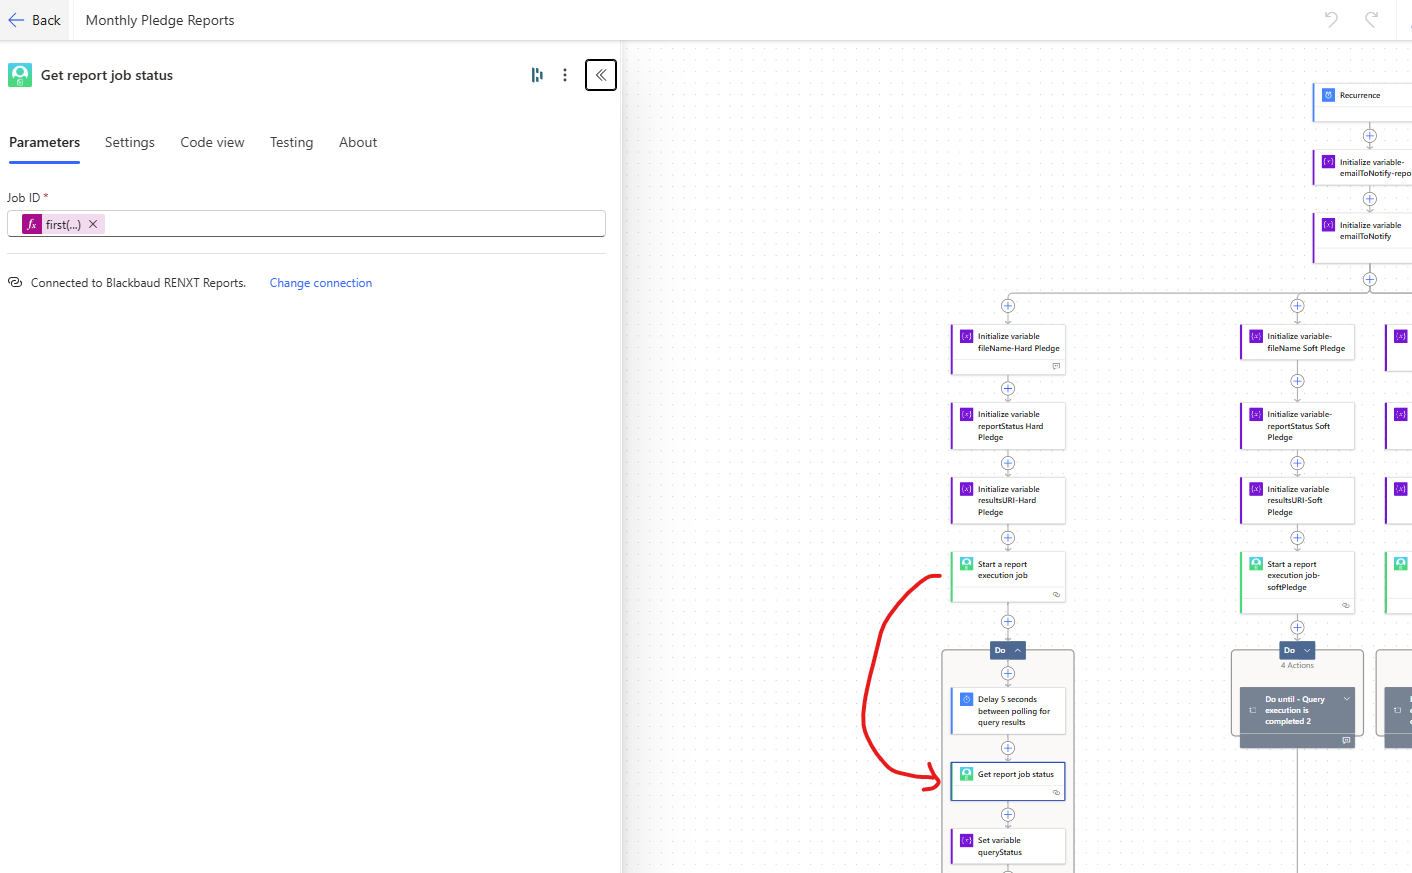Add step below reportStatus Soft Pledge node
1412x873 pixels.
(x=1297, y=463)
